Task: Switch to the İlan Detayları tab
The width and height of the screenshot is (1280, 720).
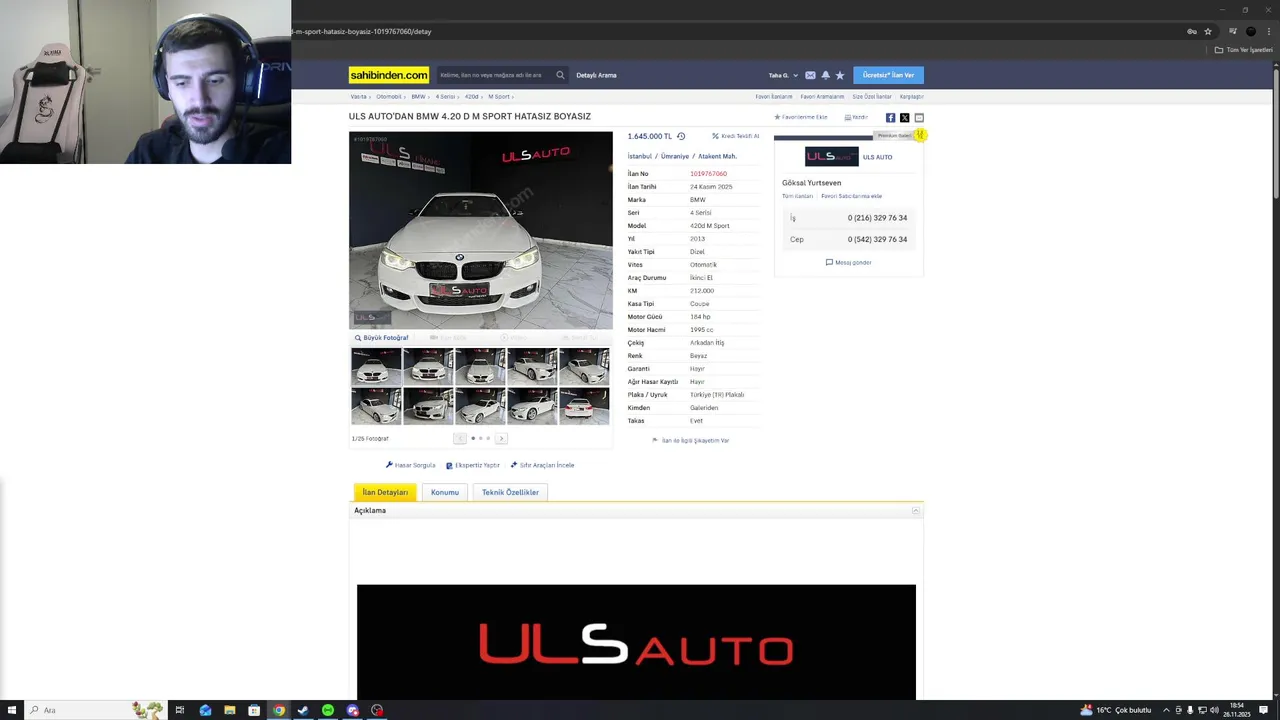Action: pos(385,492)
